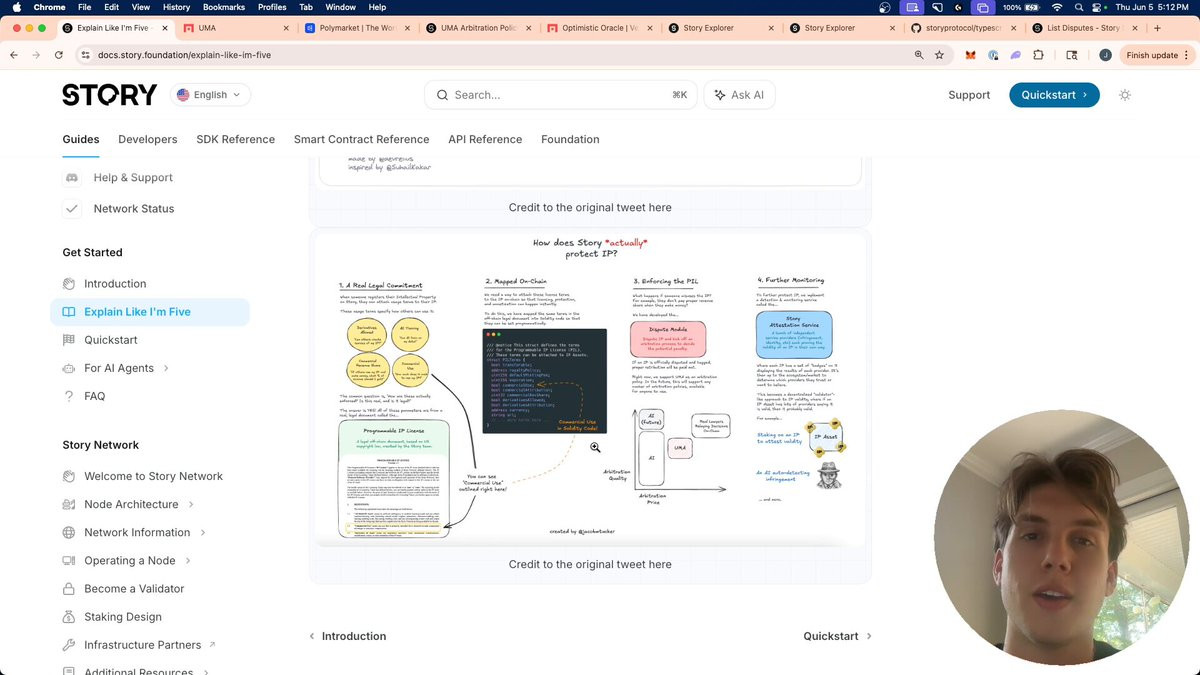Click the Finish update button in Chrome
The height and width of the screenshot is (675, 1200).
(1158, 55)
